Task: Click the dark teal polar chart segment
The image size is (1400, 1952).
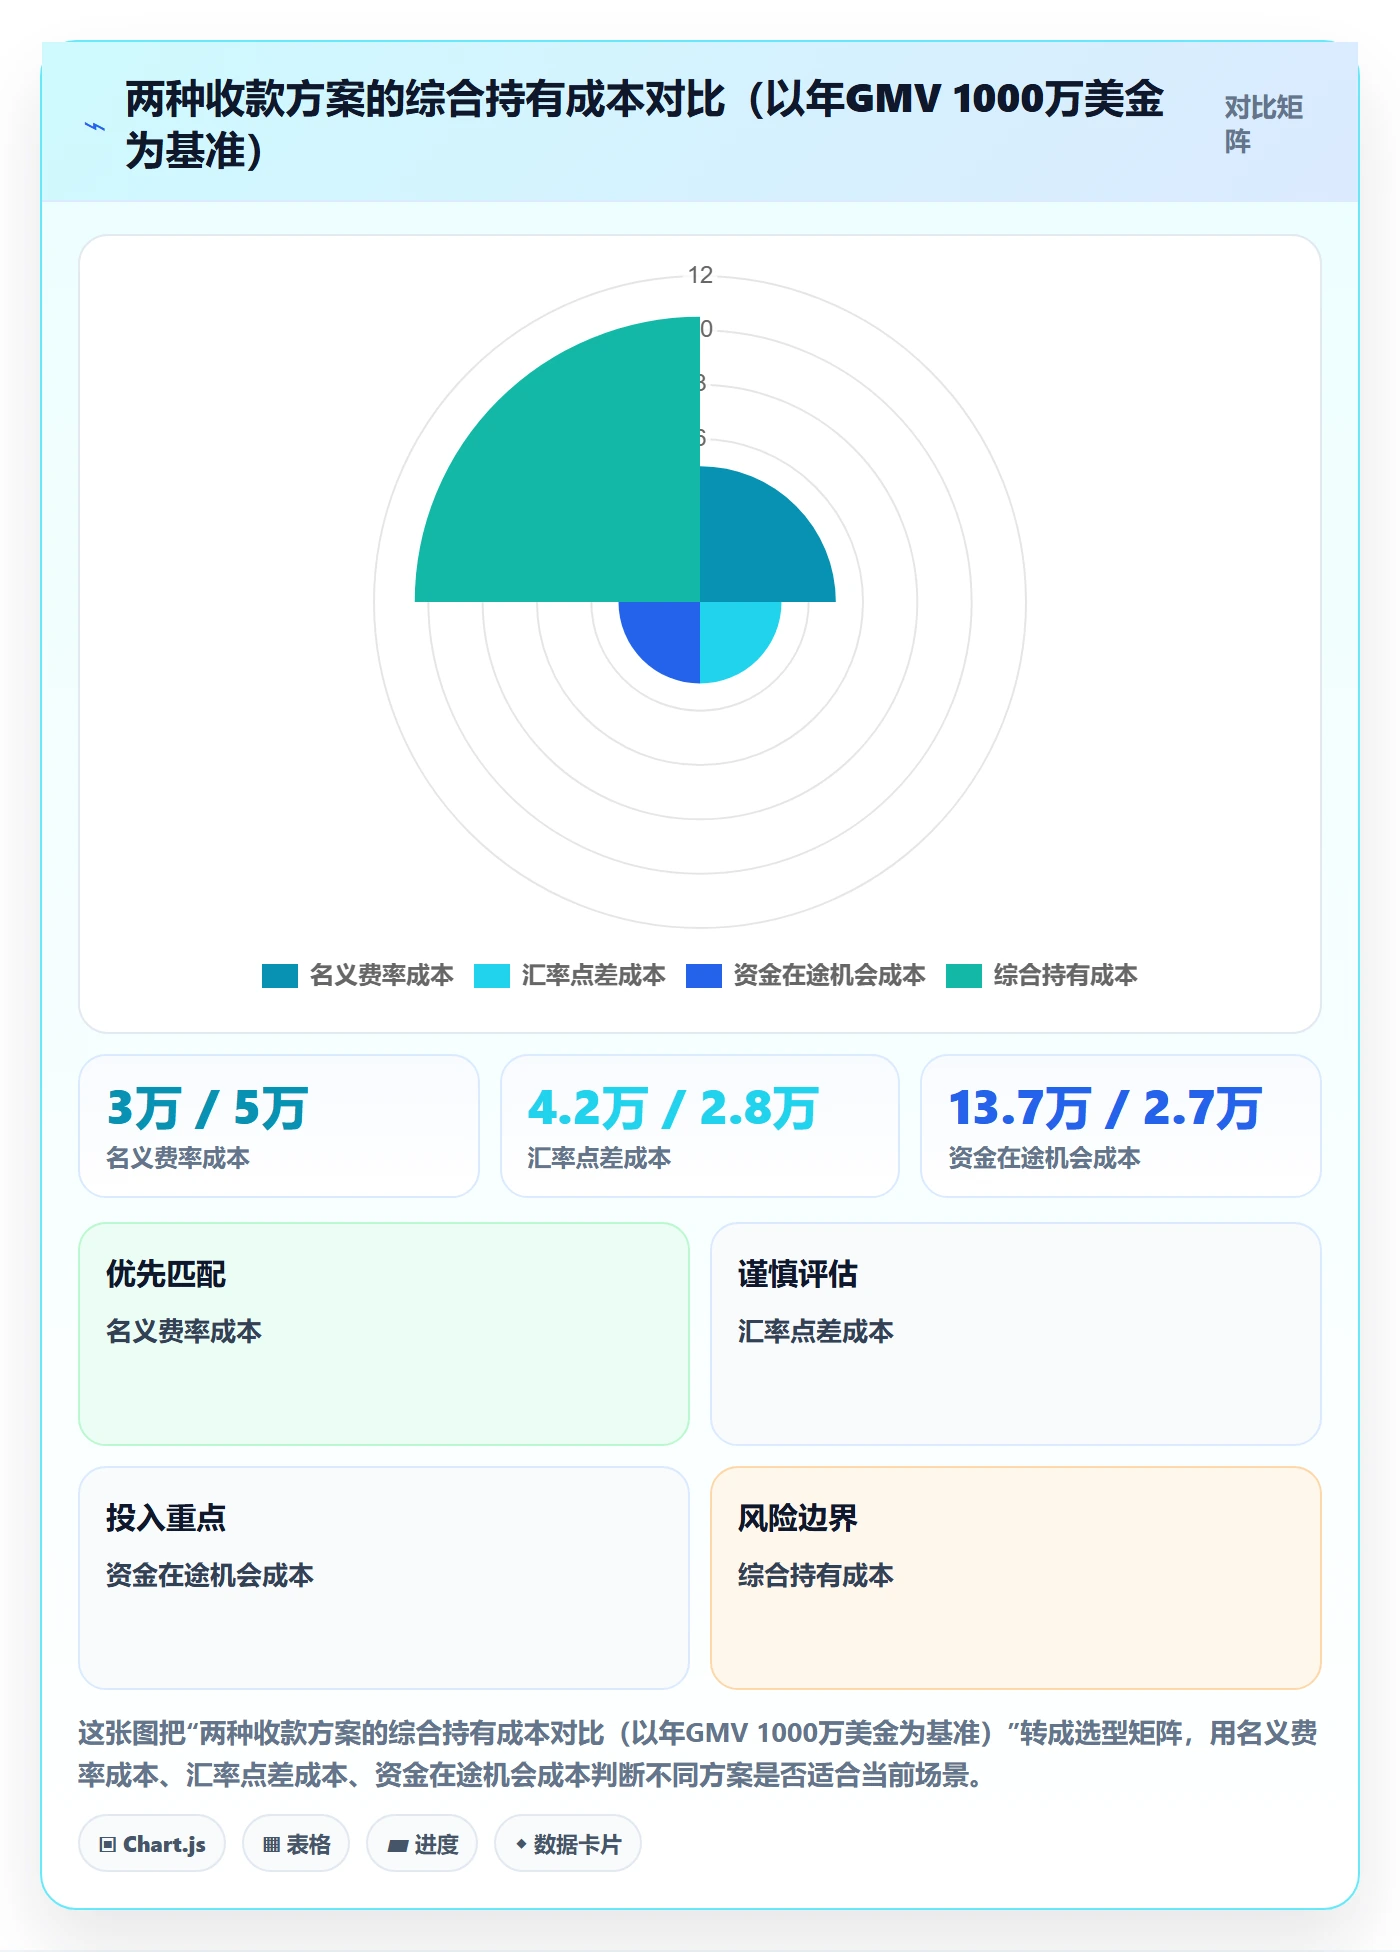Action: 755,545
